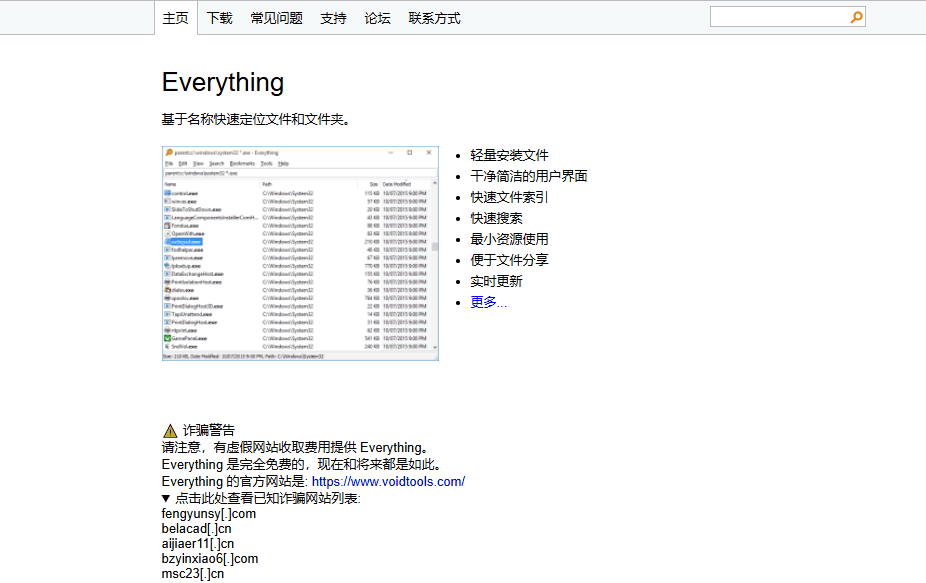Open the 支持 navigation item
926x583 pixels.
click(x=333, y=18)
